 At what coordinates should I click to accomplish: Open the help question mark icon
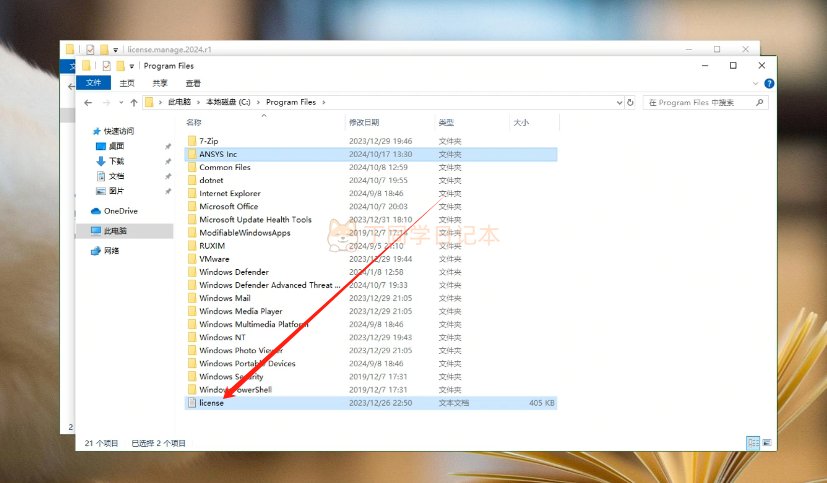(768, 83)
